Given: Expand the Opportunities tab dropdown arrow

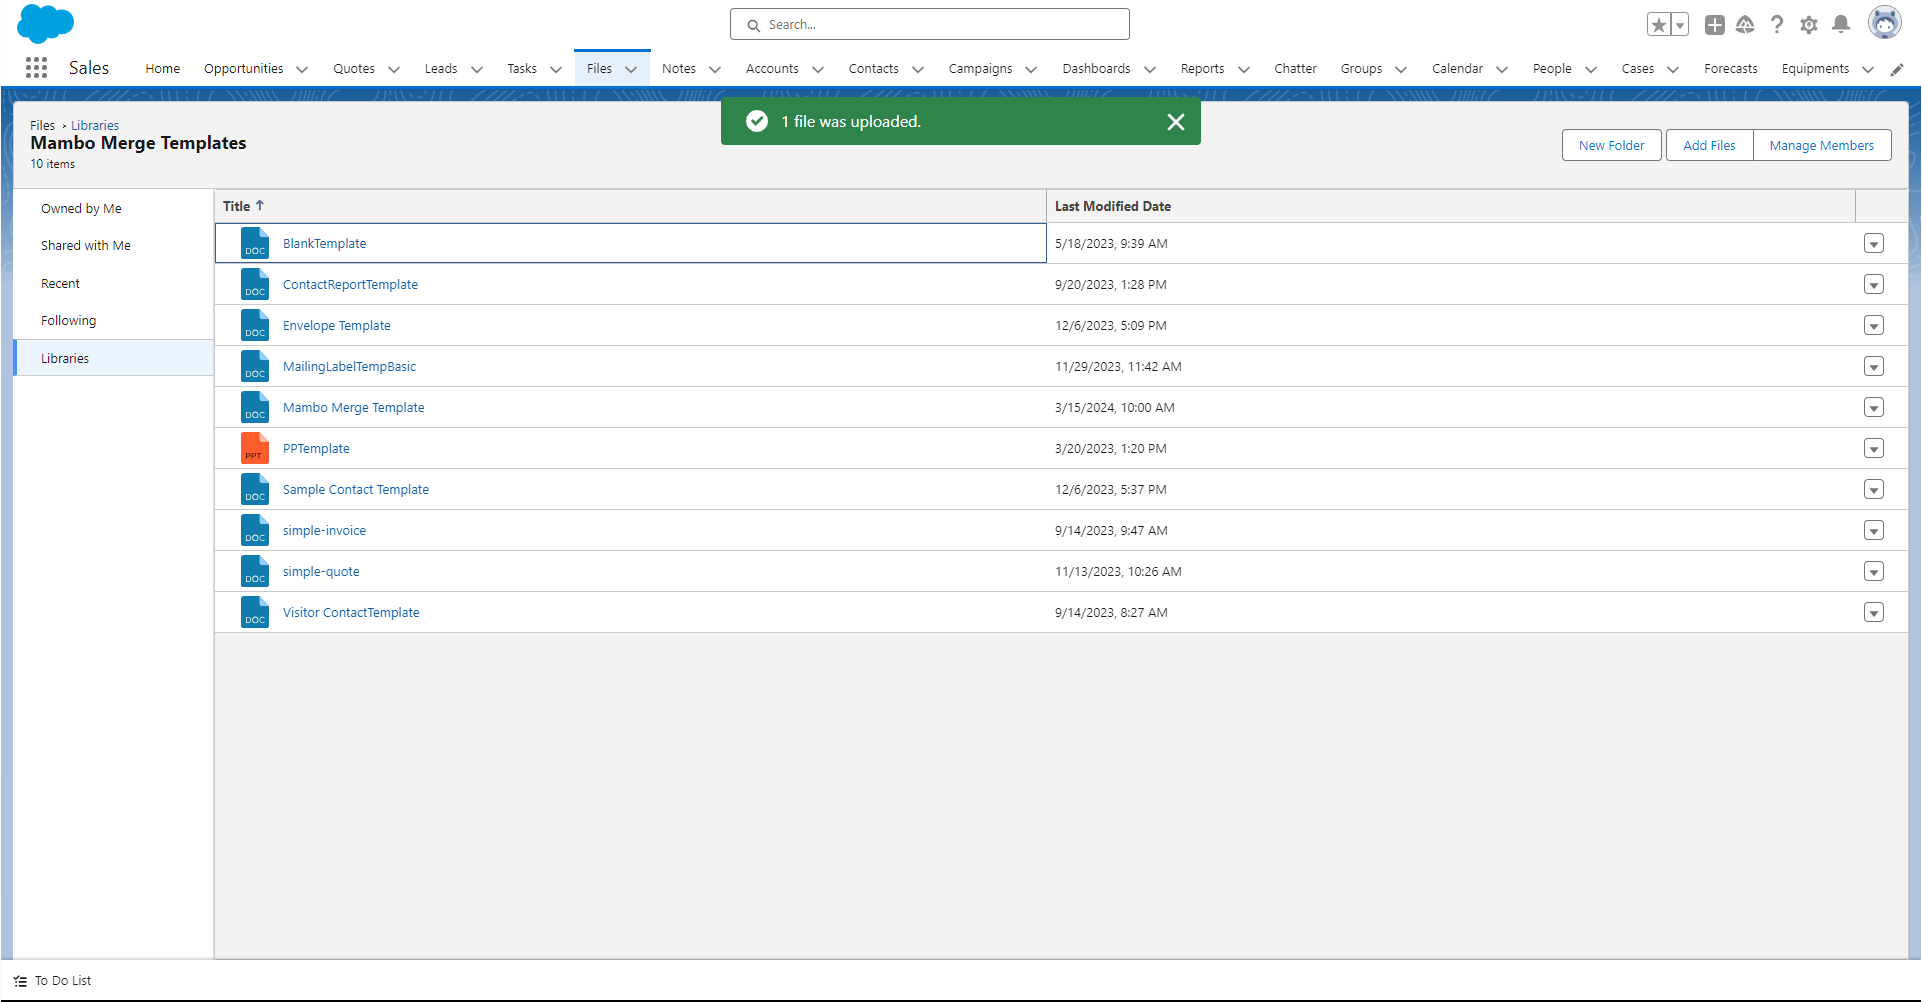Looking at the screenshot, I should [x=302, y=69].
